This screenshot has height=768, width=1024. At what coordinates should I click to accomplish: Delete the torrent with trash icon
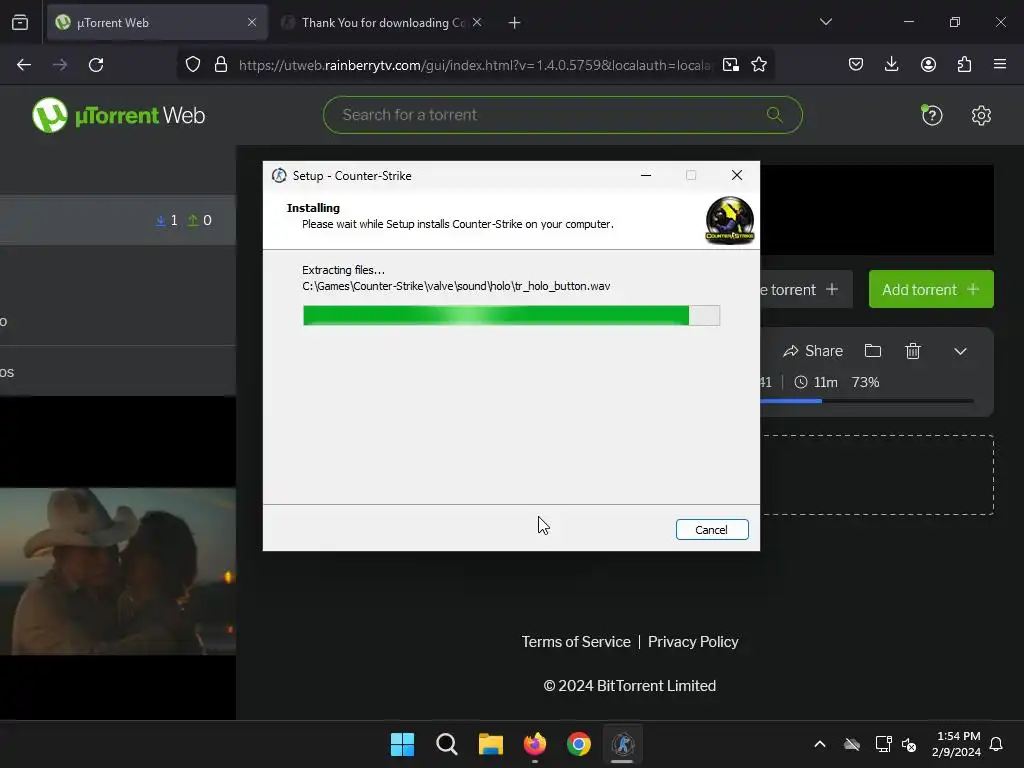tap(913, 351)
